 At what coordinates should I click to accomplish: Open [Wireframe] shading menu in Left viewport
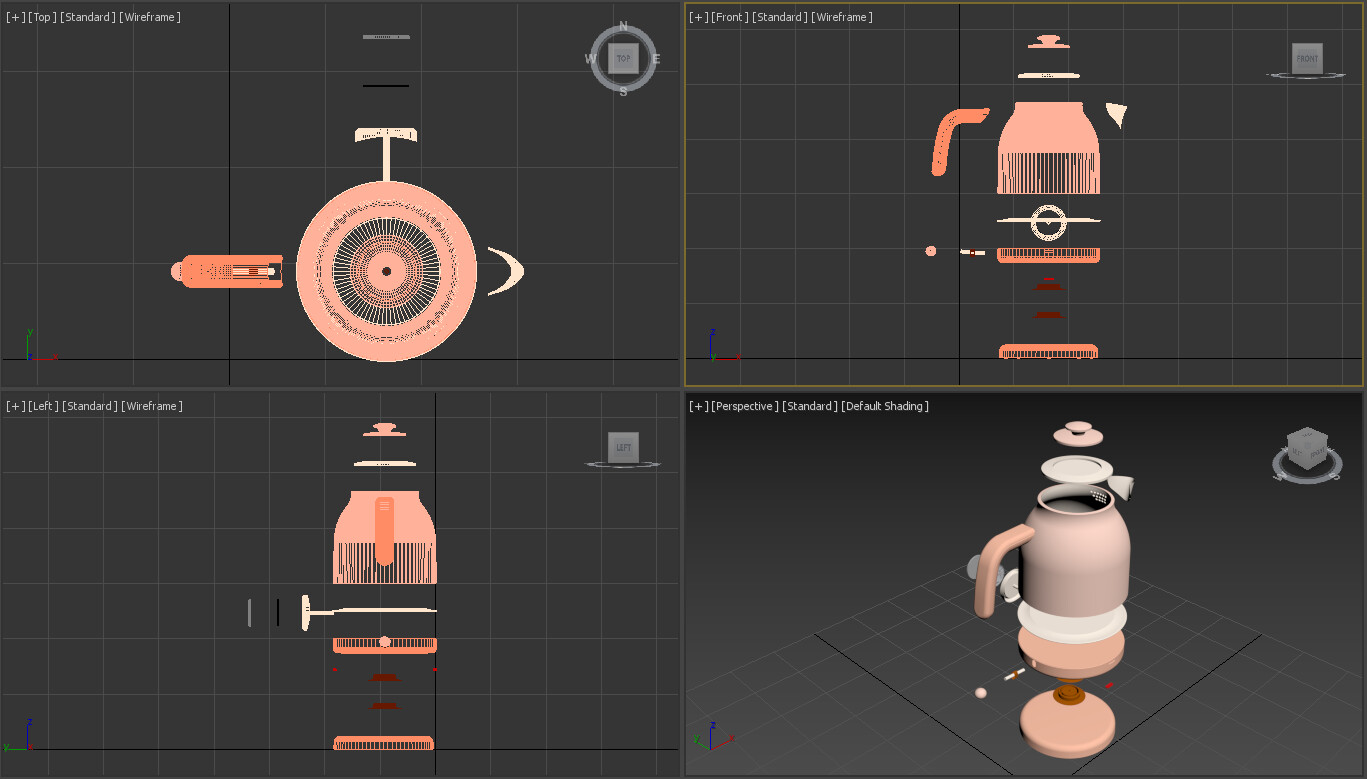tap(152, 406)
